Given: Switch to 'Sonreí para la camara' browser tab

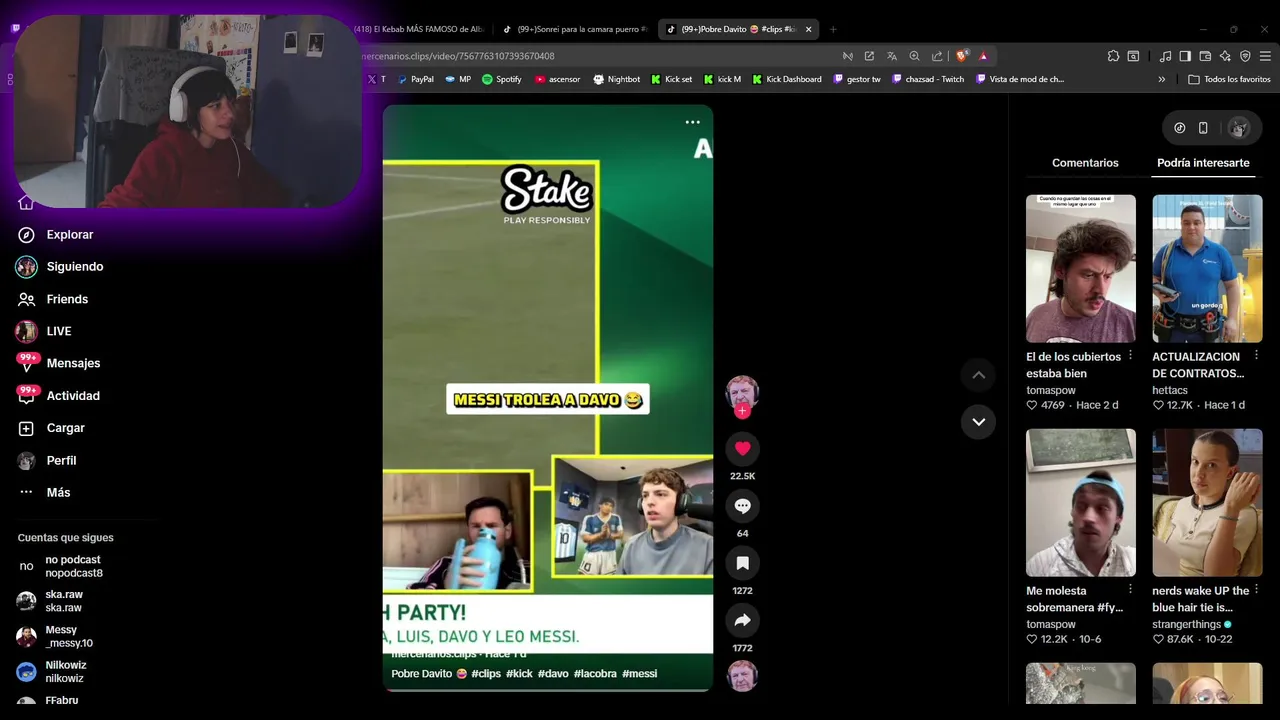Looking at the screenshot, I should 576,29.
